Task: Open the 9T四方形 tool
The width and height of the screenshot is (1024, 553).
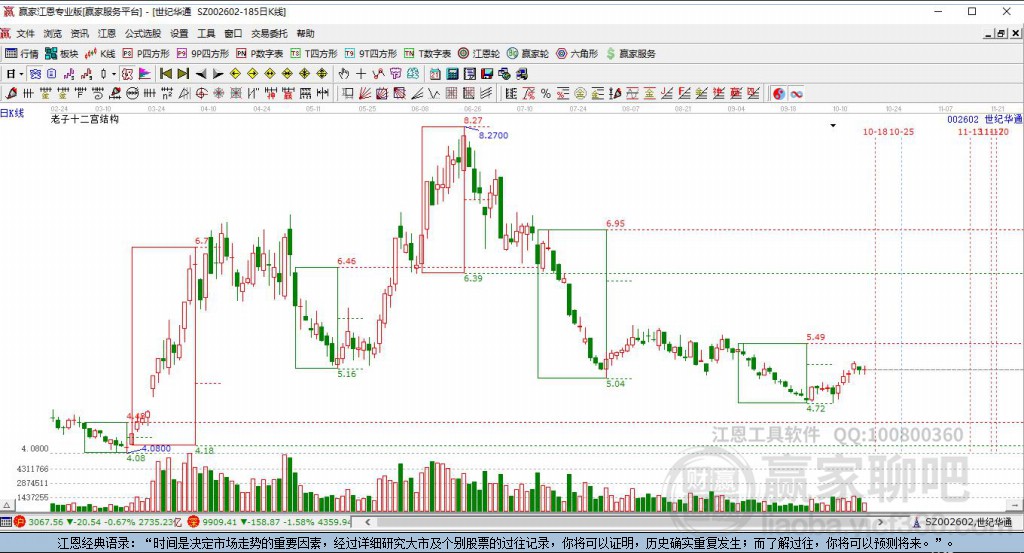Action: click(370, 54)
